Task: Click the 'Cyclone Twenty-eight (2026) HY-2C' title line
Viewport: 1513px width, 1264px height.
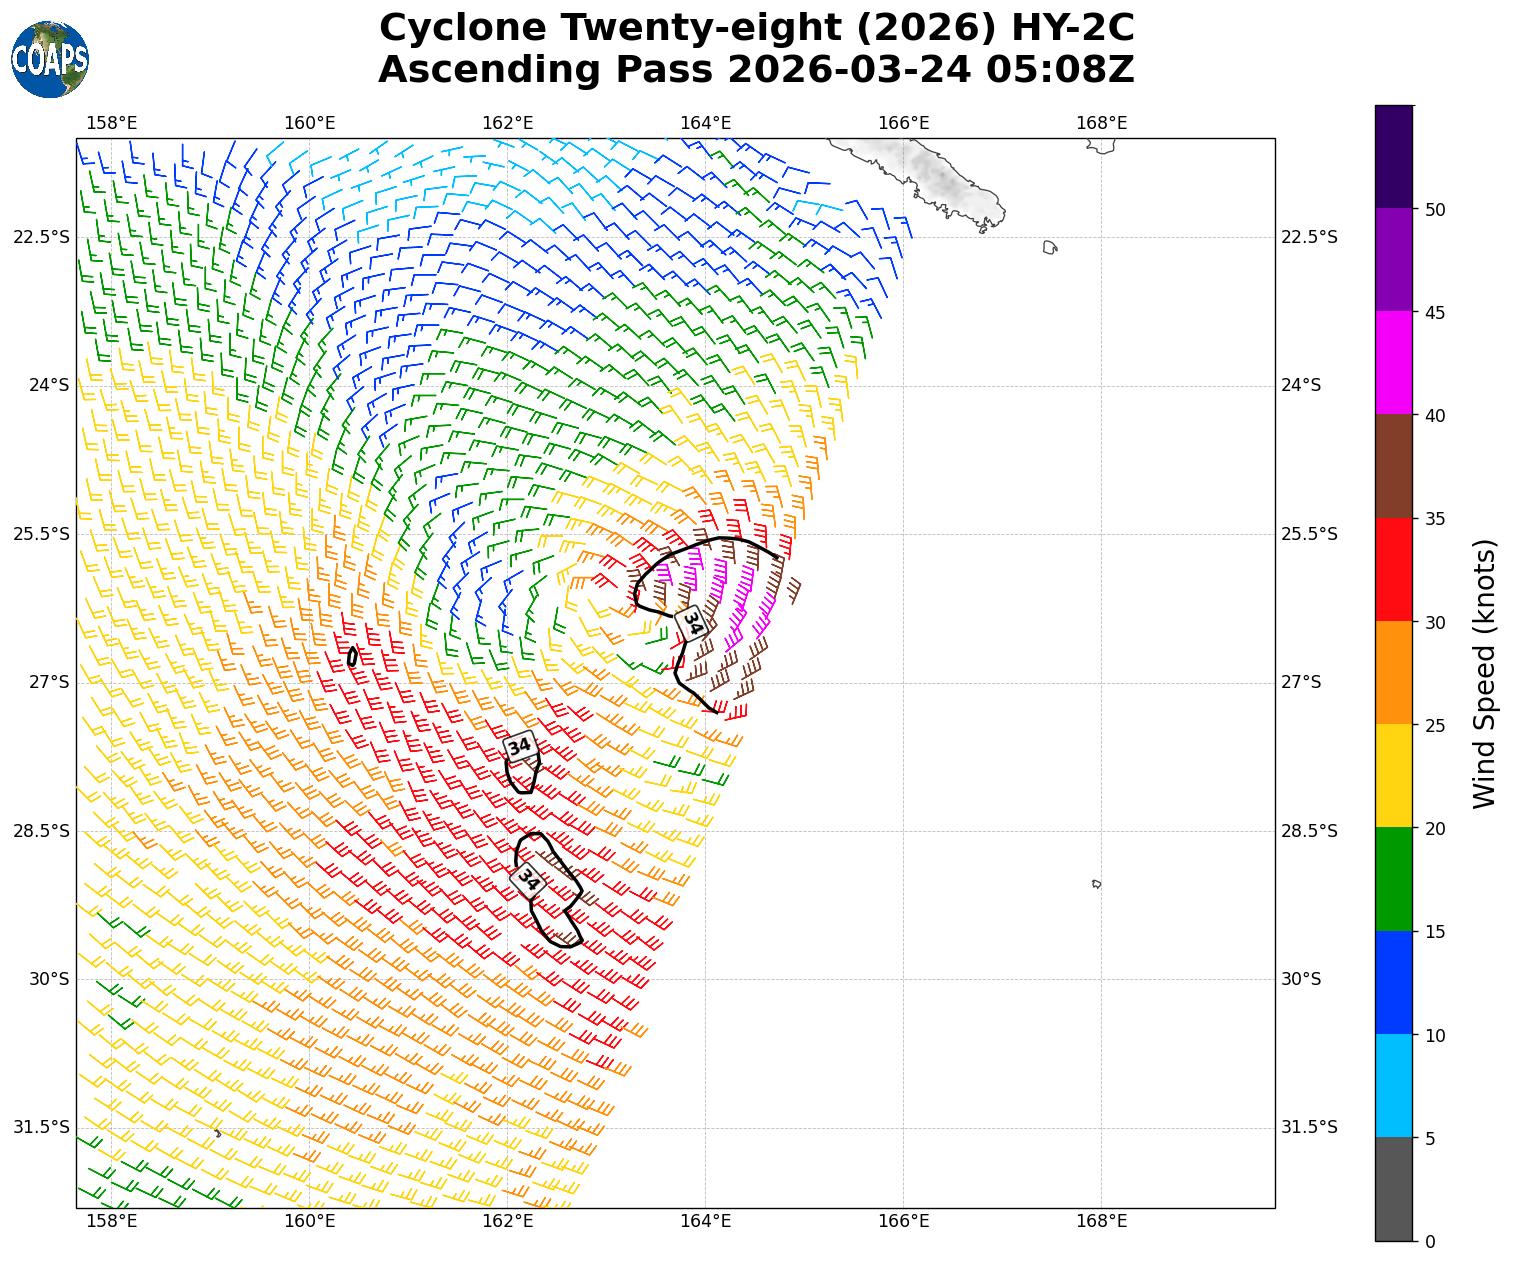Action: pyautogui.click(x=756, y=28)
